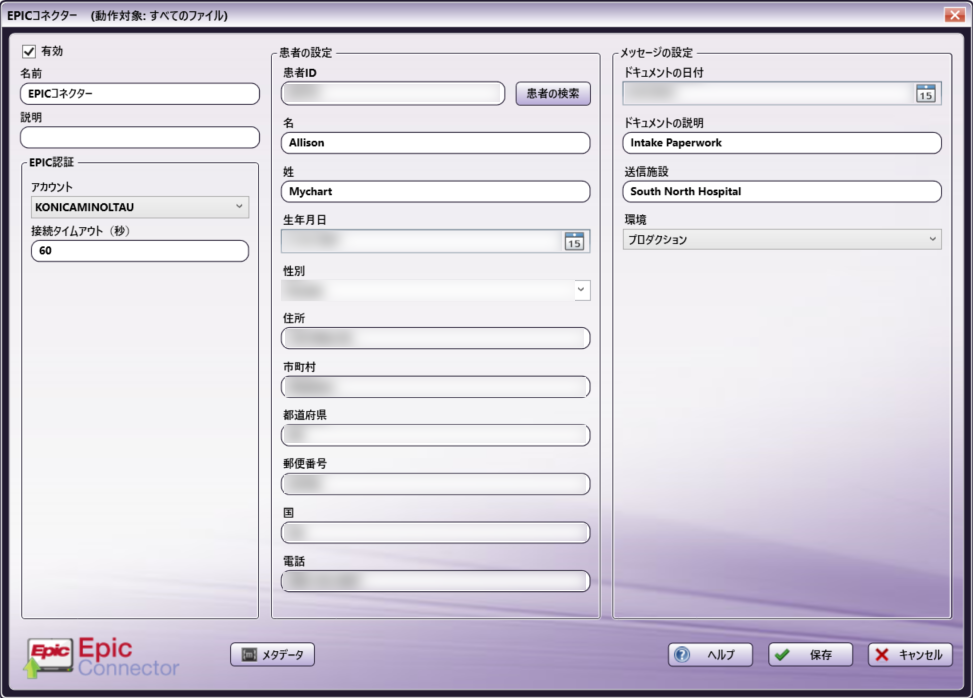Click the 国 input field
973x698 pixels.
[x=436, y=532]
